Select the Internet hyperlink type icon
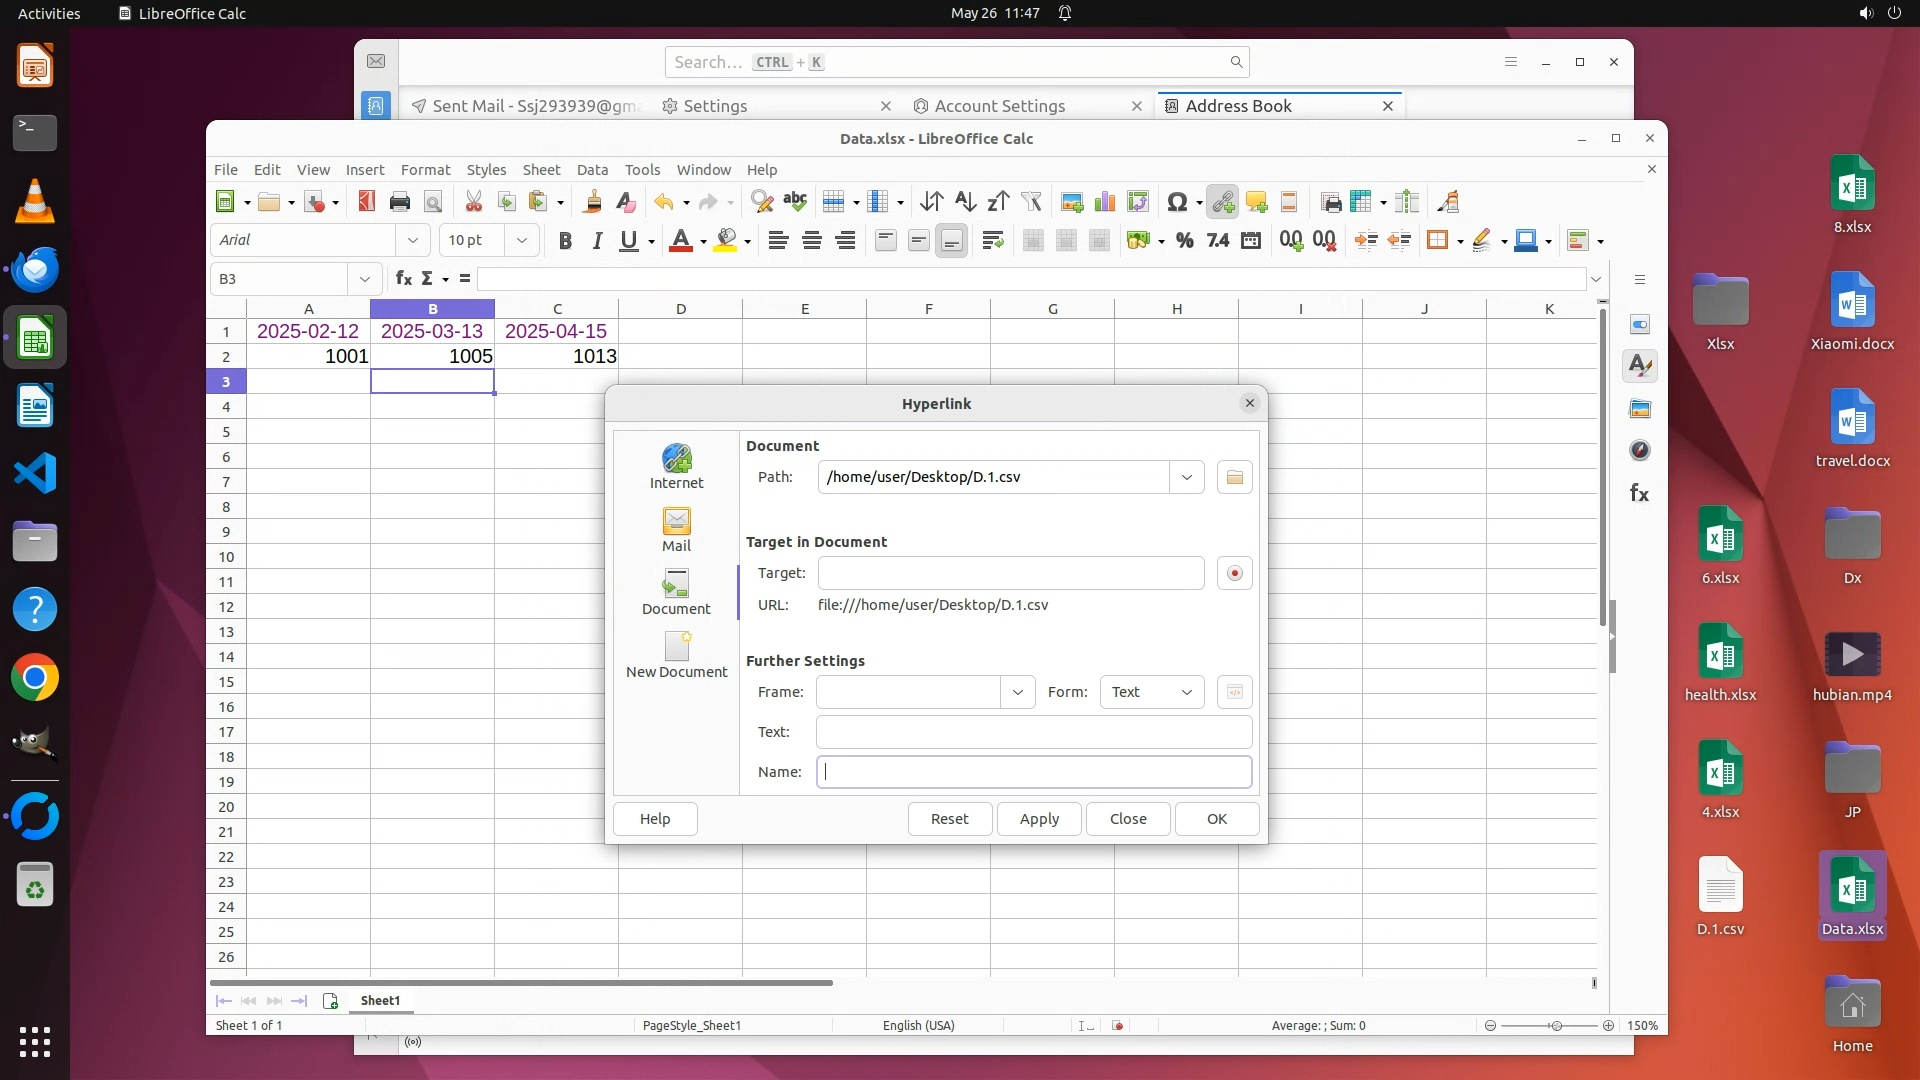Screen dimensions: 1920x1080 pos(676,465)
